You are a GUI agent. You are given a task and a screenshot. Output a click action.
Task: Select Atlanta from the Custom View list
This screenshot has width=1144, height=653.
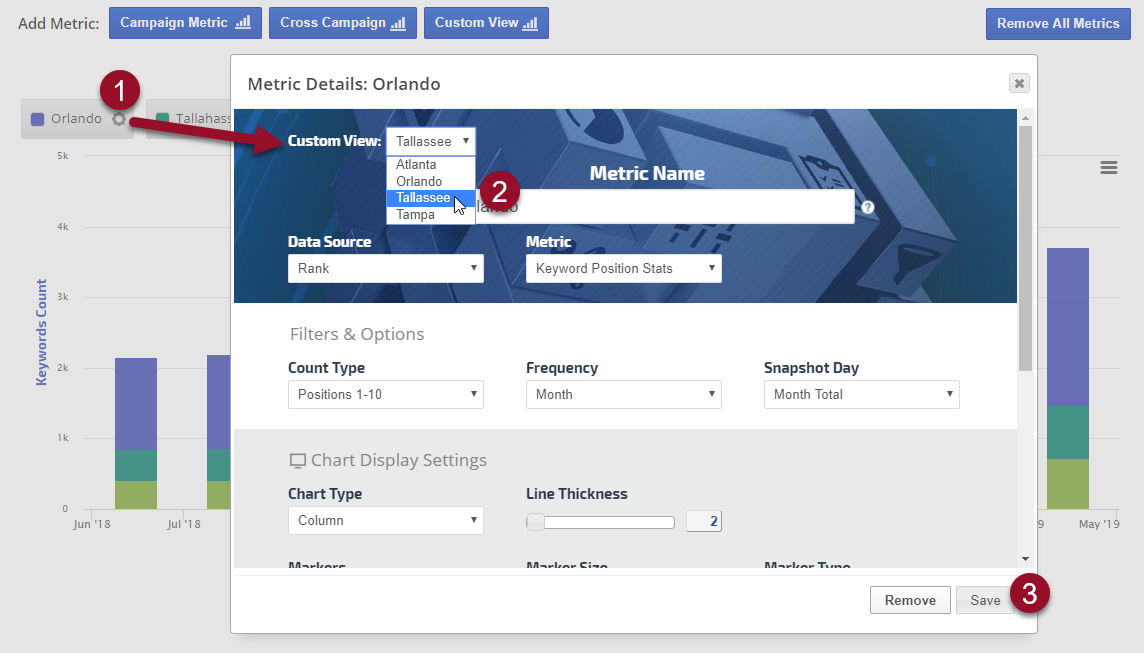coord(416,165)
